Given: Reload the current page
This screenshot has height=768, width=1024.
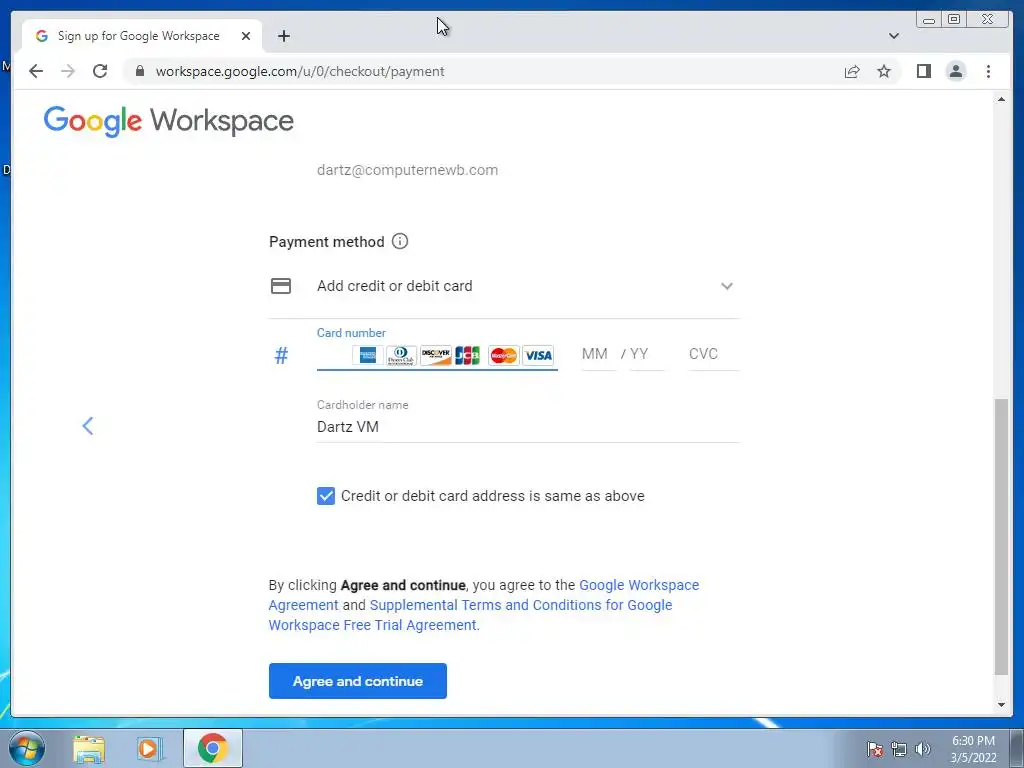Looking at the screenshot, I should 100,71.
